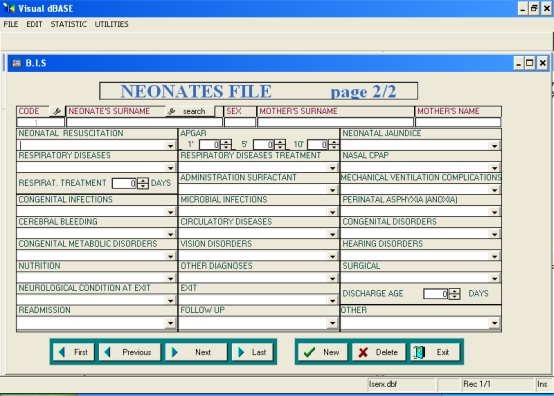
Task: Open the STATISTIC menu
Action: pos(69,24)
